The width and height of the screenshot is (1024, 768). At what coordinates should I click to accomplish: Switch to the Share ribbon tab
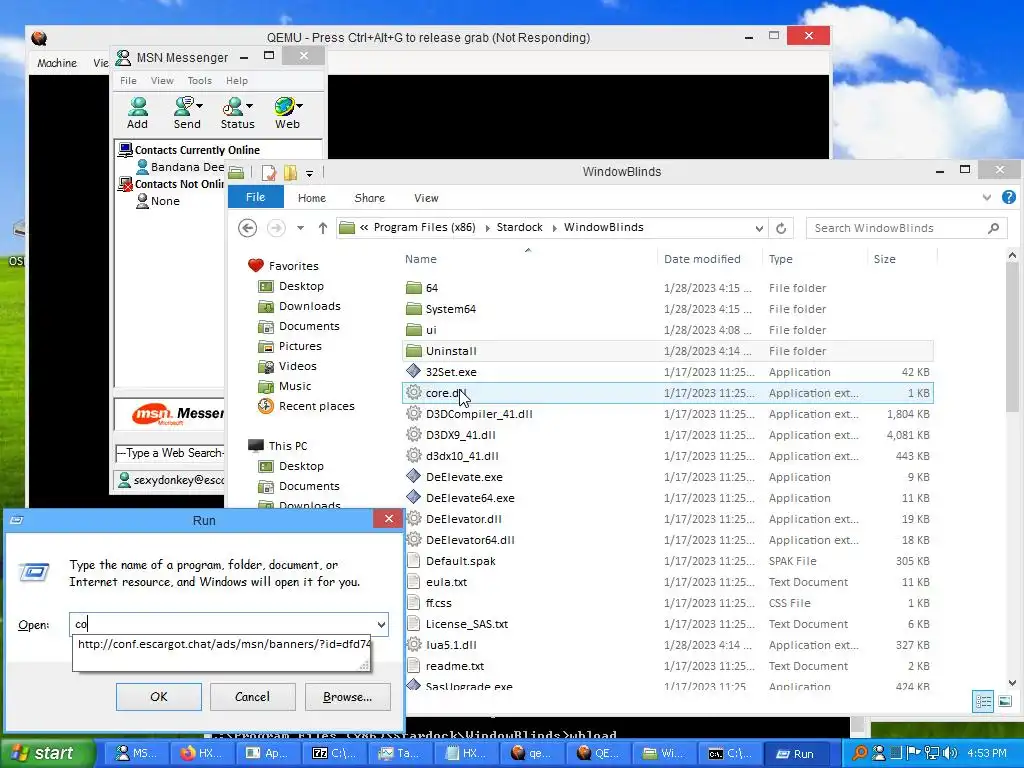point(370,198)
